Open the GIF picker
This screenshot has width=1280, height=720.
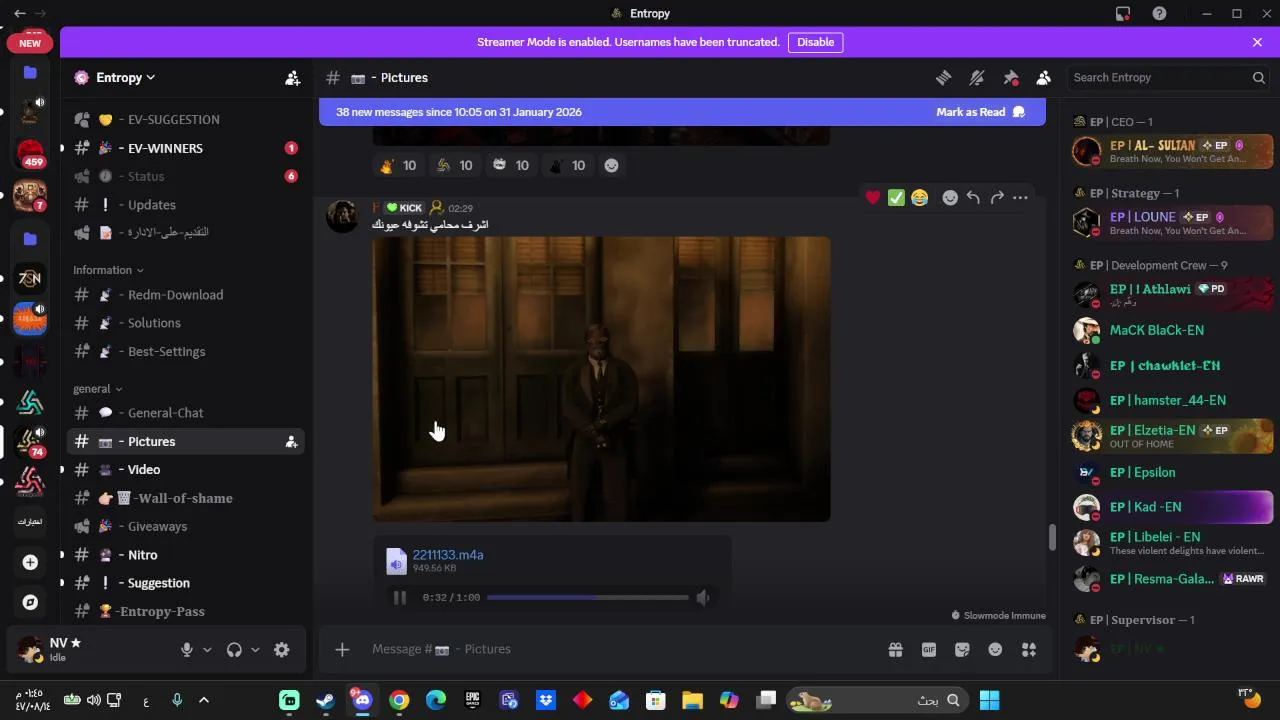[929, 650]
